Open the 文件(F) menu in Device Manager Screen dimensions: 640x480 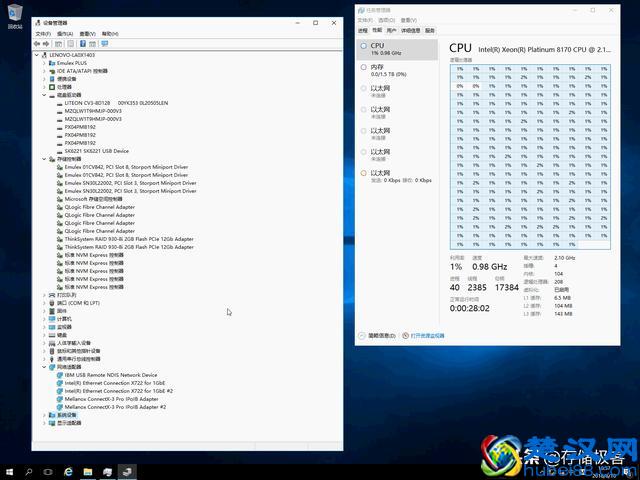coord(42,33)
